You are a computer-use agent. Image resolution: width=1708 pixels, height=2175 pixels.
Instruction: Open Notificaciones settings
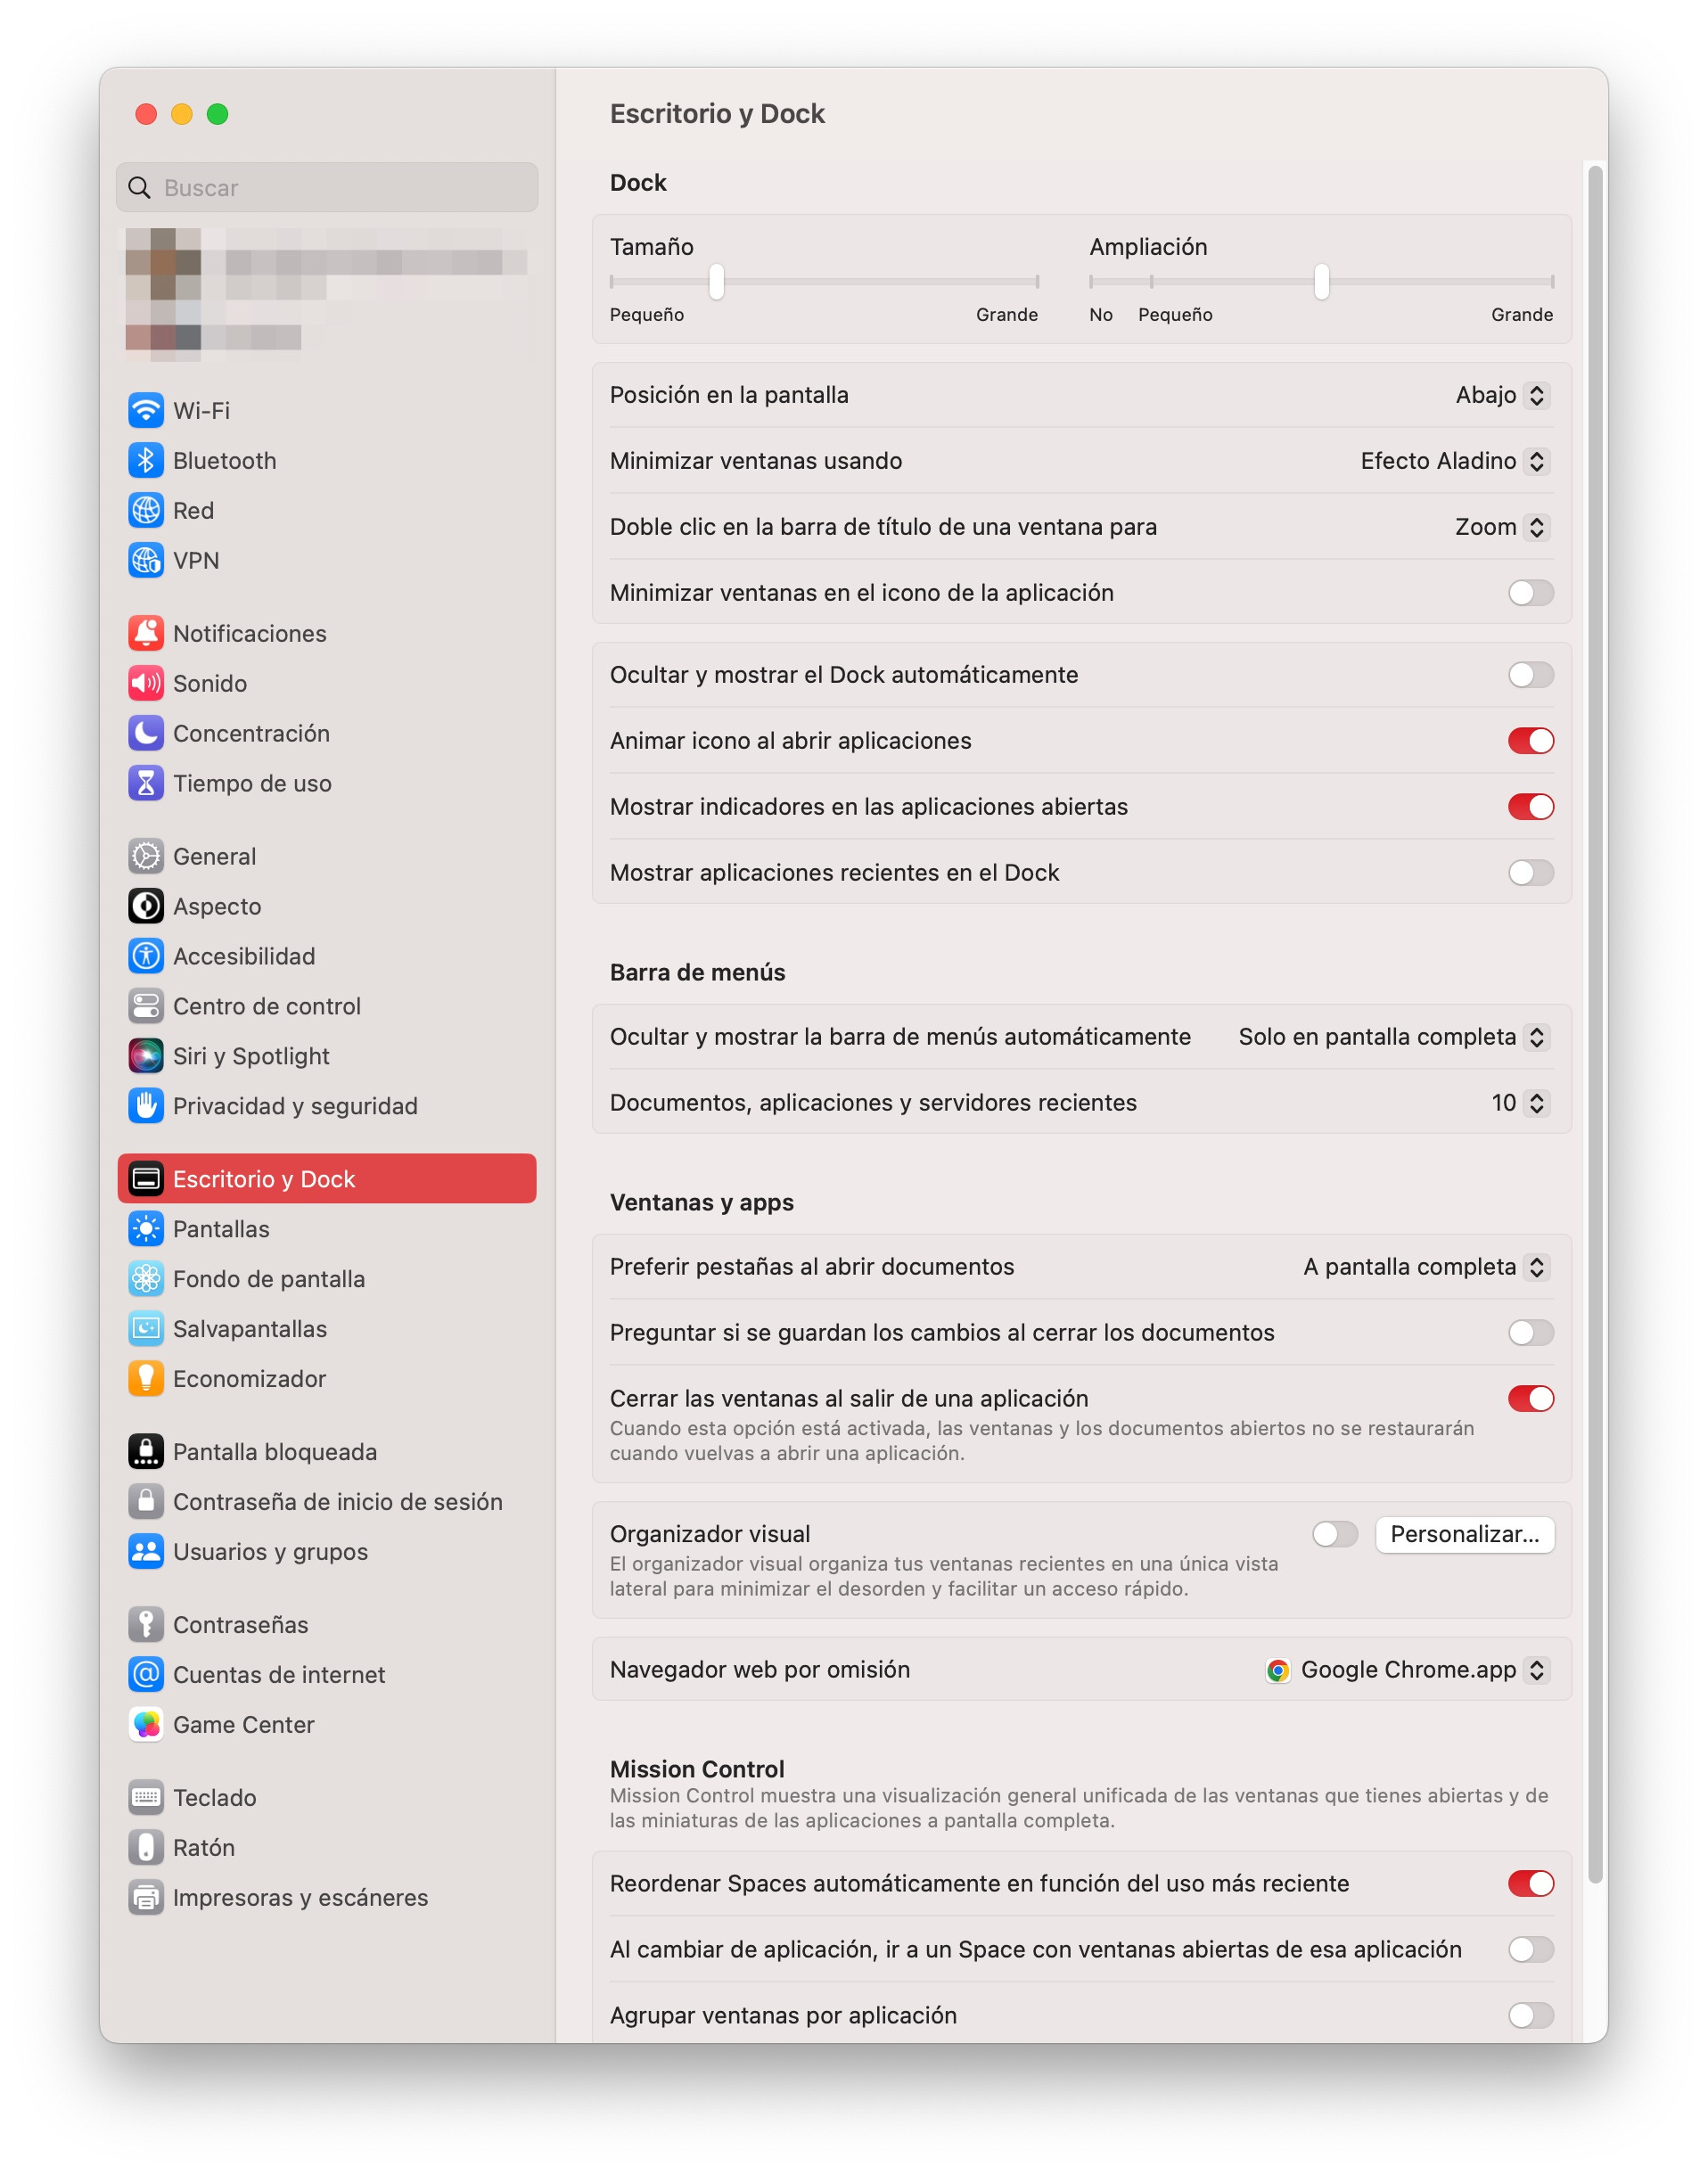coord(146,633)
